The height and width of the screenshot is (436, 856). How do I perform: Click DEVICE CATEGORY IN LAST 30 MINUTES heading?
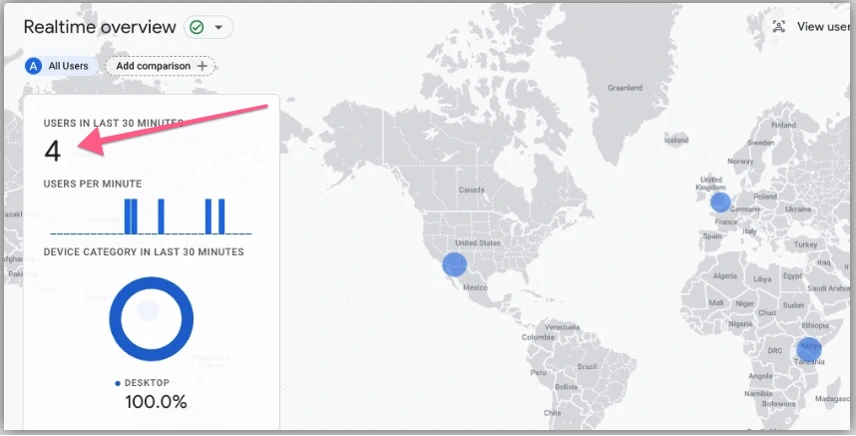pos(144,252)
